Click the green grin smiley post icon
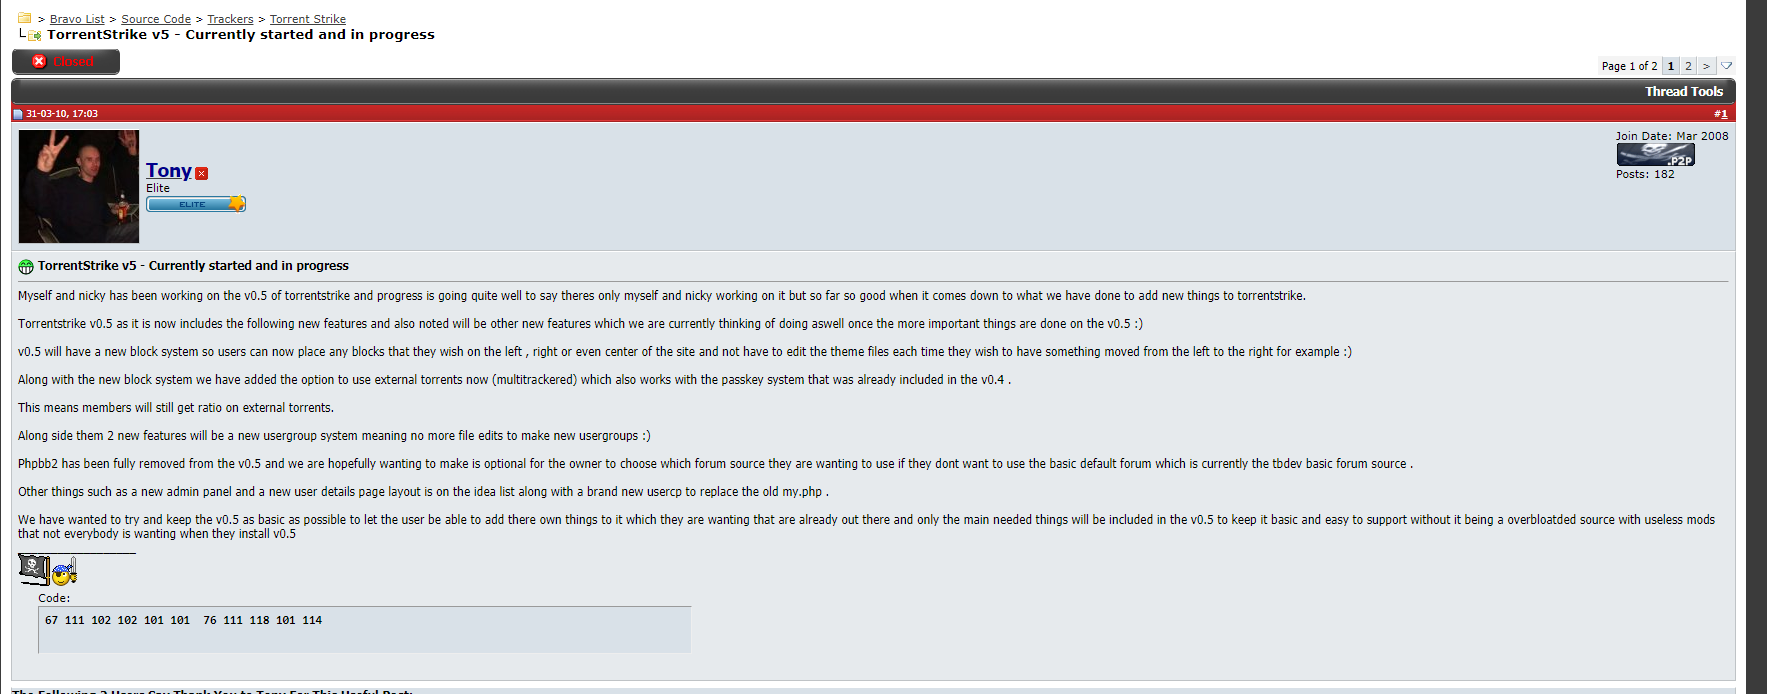This screenshot has width=1767, height=694. pyautogui.click(x=26, y=266)
